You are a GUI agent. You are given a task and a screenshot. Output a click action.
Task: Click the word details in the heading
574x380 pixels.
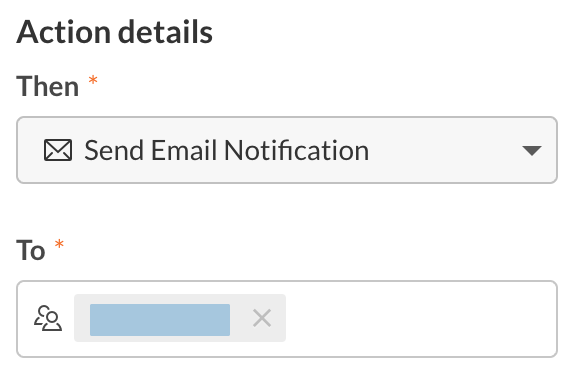(x=165, y=32)
